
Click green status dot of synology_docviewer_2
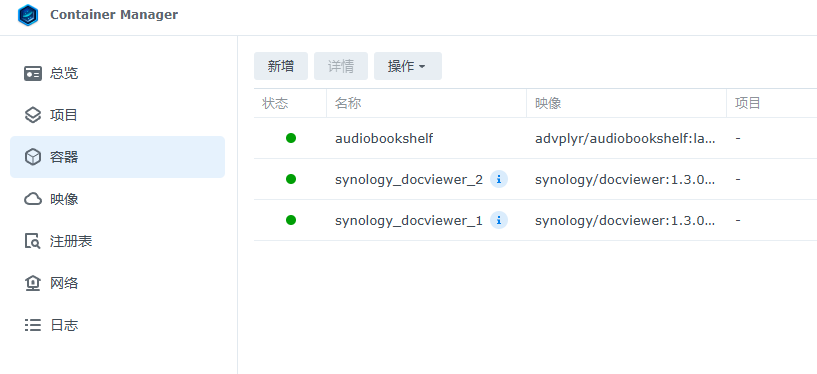pos(291,179)
